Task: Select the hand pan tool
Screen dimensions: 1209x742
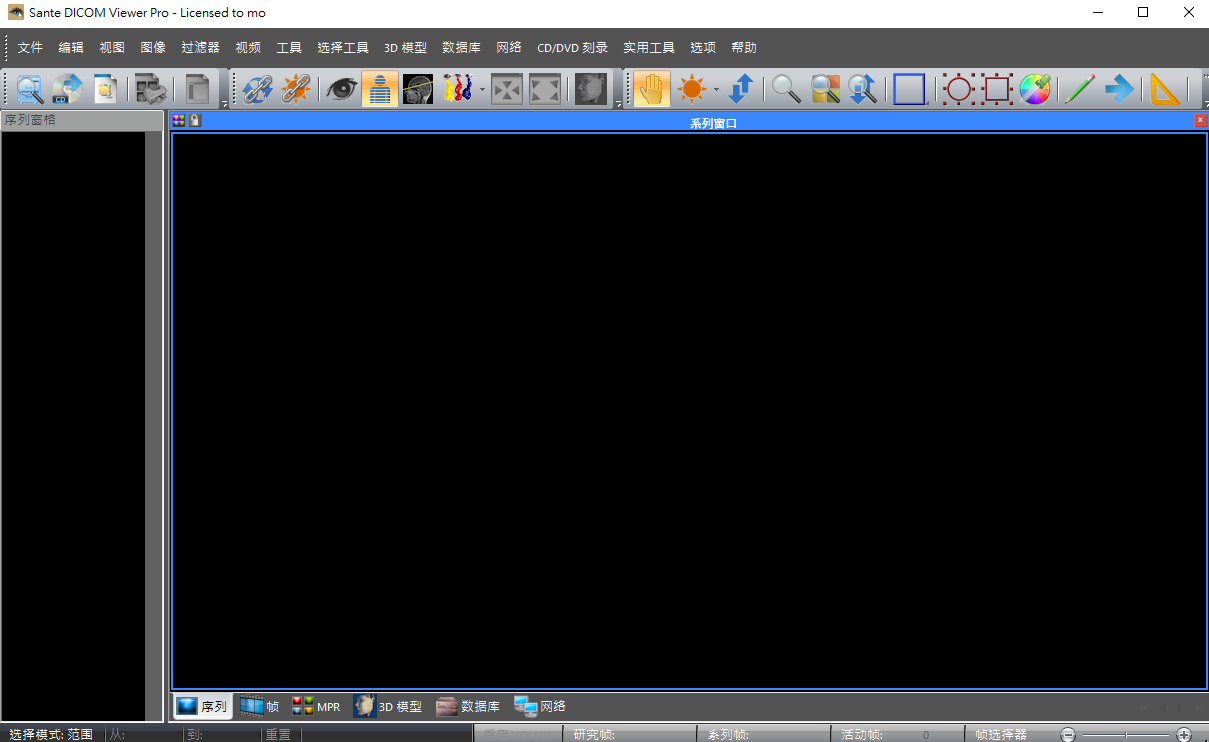Action: 652,89
